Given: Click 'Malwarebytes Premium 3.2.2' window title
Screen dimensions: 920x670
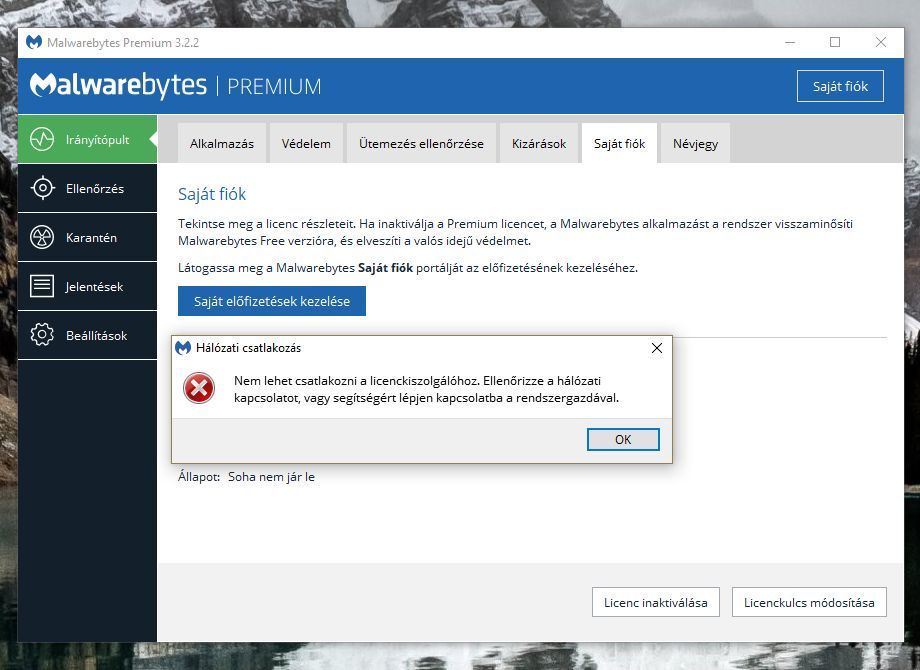Looking at the screenshot, I should tap(123, 43).
